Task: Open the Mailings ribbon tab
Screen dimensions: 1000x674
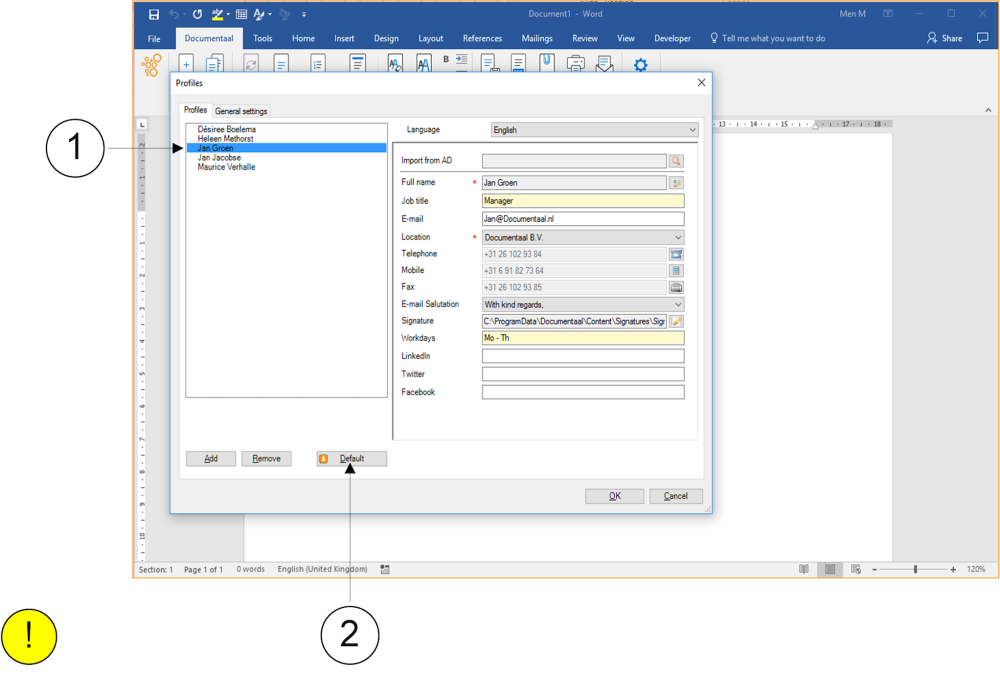Action: 537,38
